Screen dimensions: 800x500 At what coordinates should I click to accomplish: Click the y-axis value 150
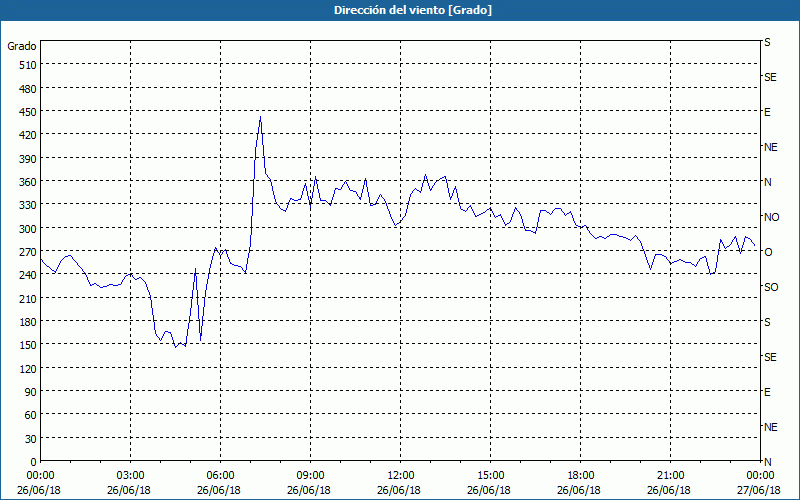[28, 345]
